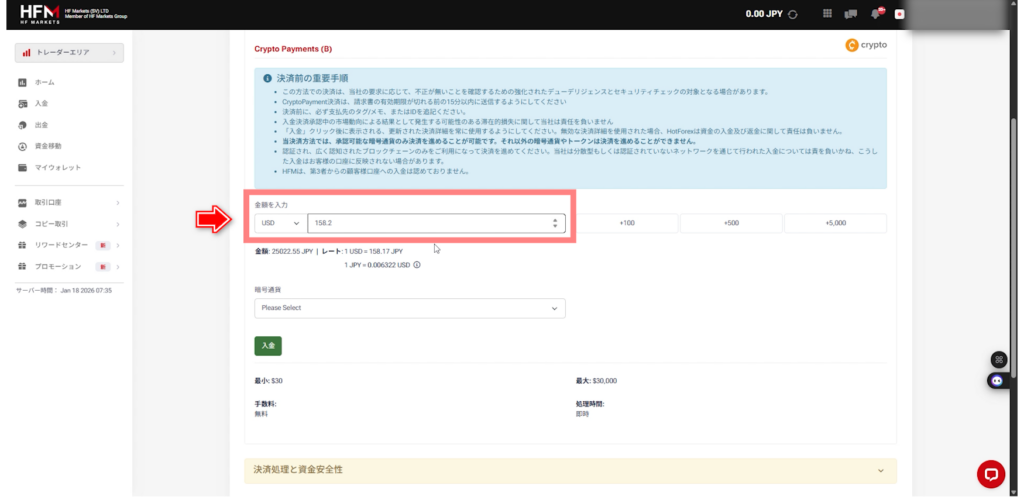Viewport: 1024px width, 503px height.
Task: Open the red live chat bubble
Action: [x=990, y=474]
